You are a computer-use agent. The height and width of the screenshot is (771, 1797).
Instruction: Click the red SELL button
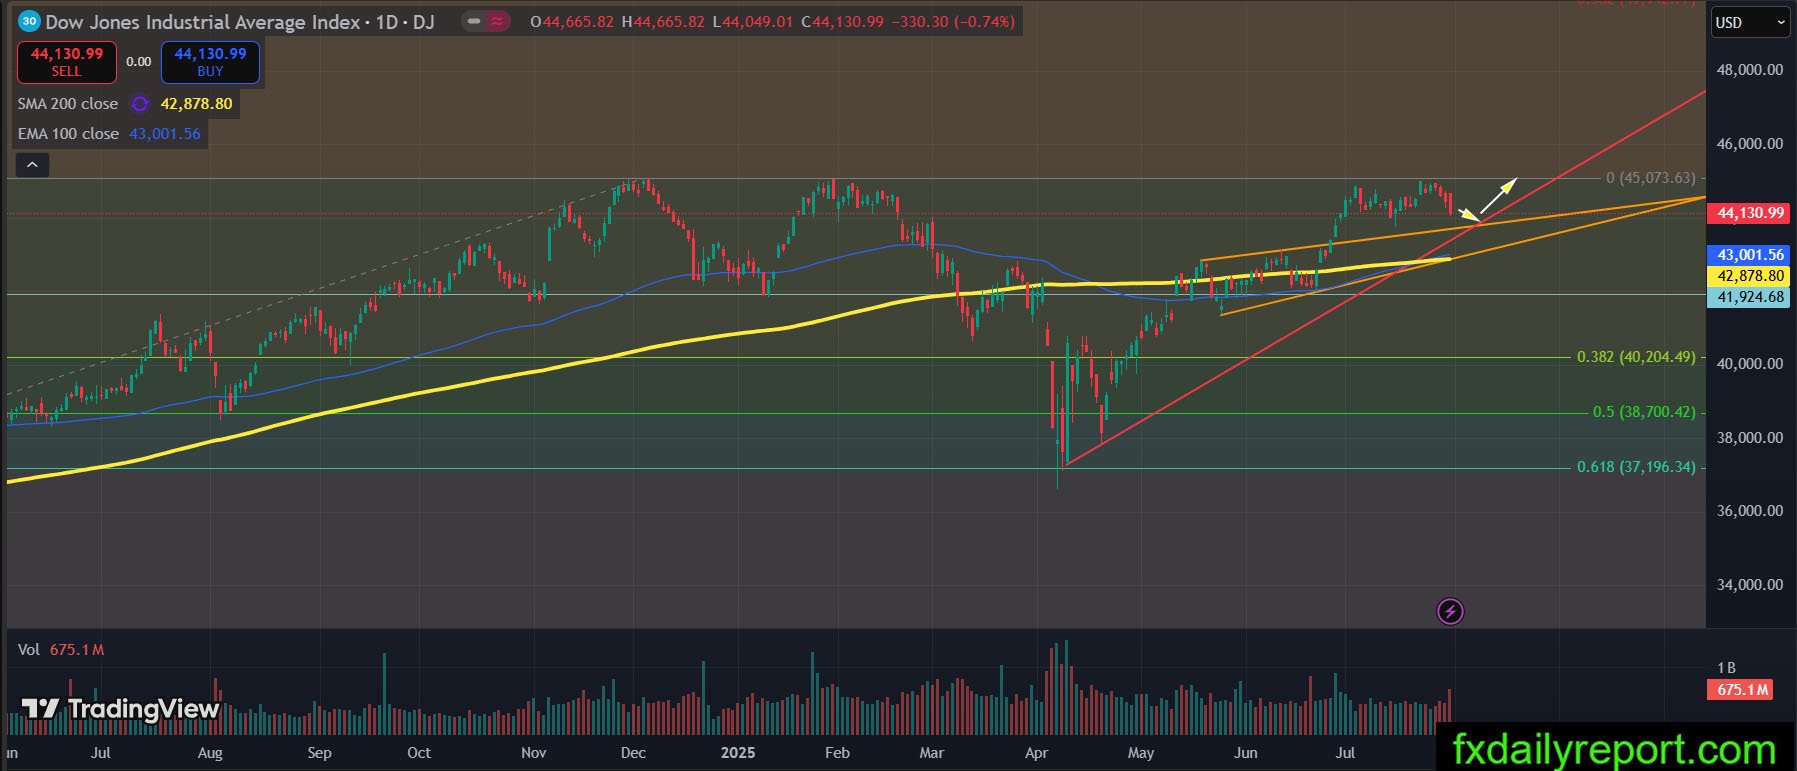coord(66,62)
